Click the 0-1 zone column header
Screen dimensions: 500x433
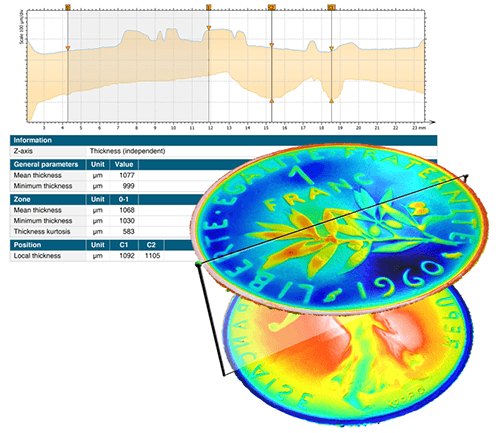[123, 199]
